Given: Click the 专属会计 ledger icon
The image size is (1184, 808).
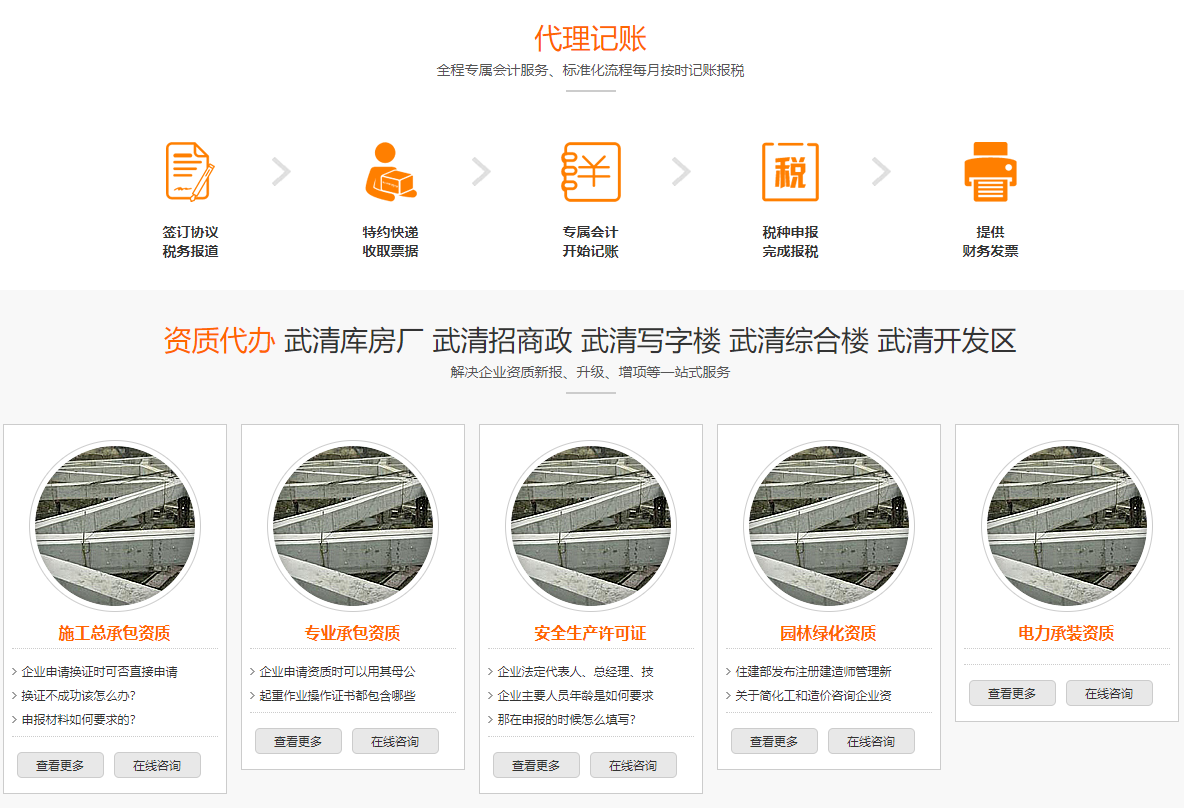Looking at the screenshot, I should pos(591,172).
